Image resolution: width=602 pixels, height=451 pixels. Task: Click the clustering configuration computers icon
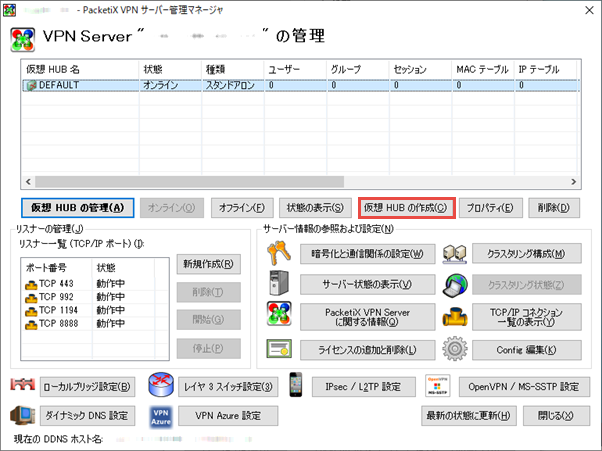coord(454,254)
